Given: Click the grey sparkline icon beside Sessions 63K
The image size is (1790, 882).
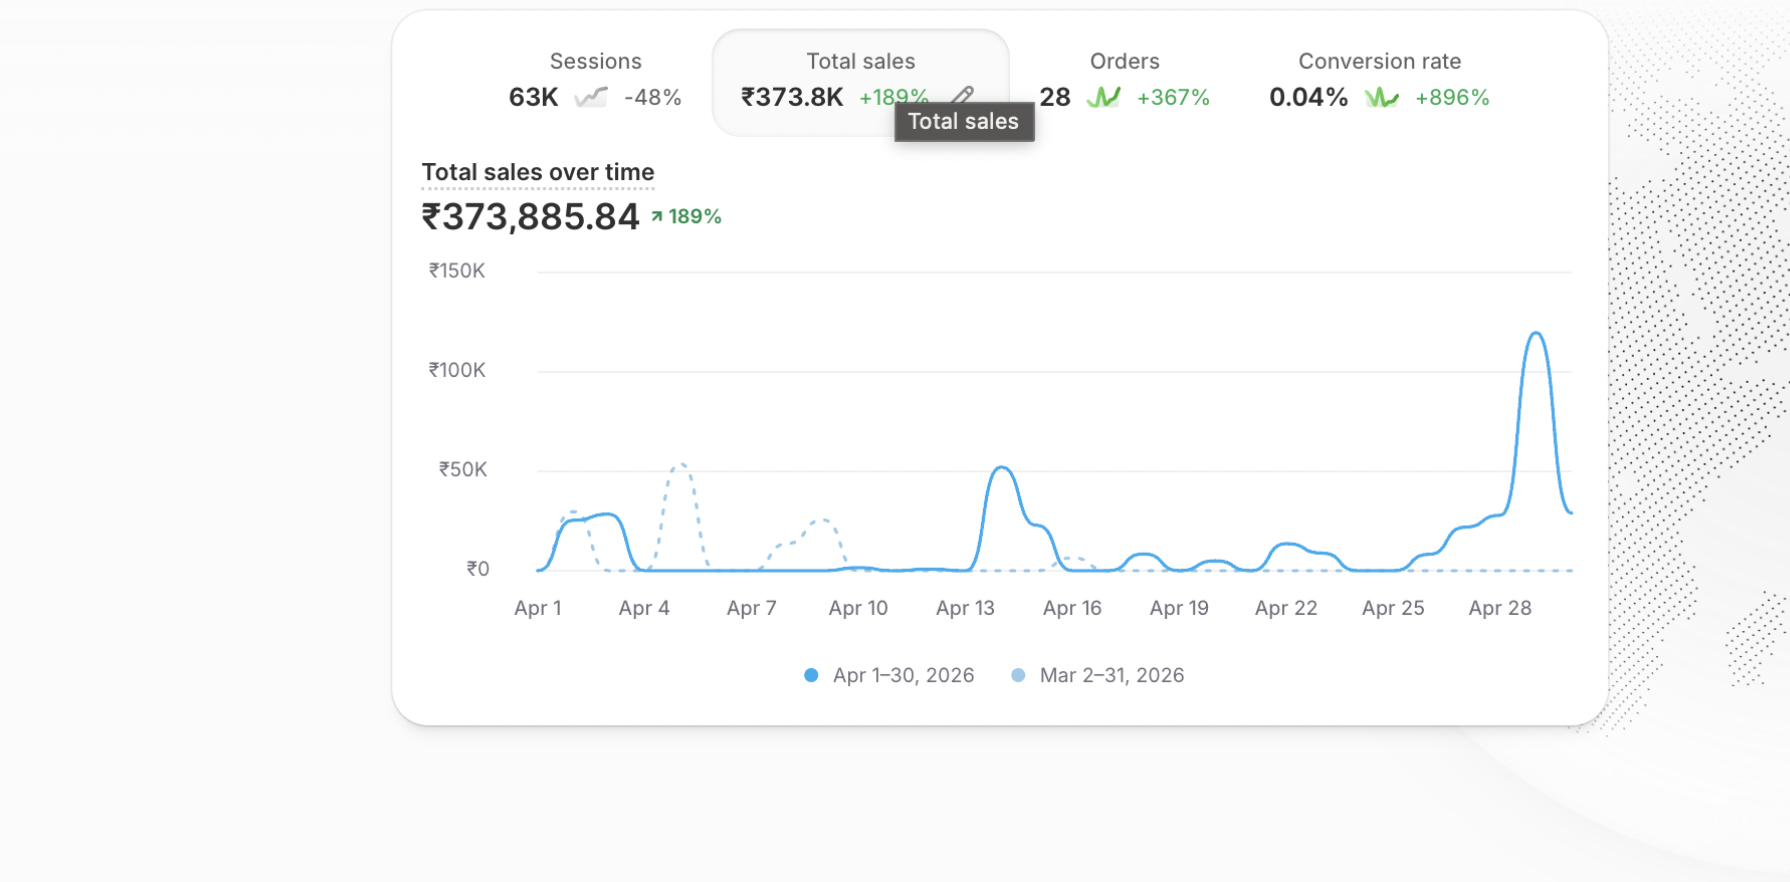Looking at the screenshot, I should tap(591, 97).
